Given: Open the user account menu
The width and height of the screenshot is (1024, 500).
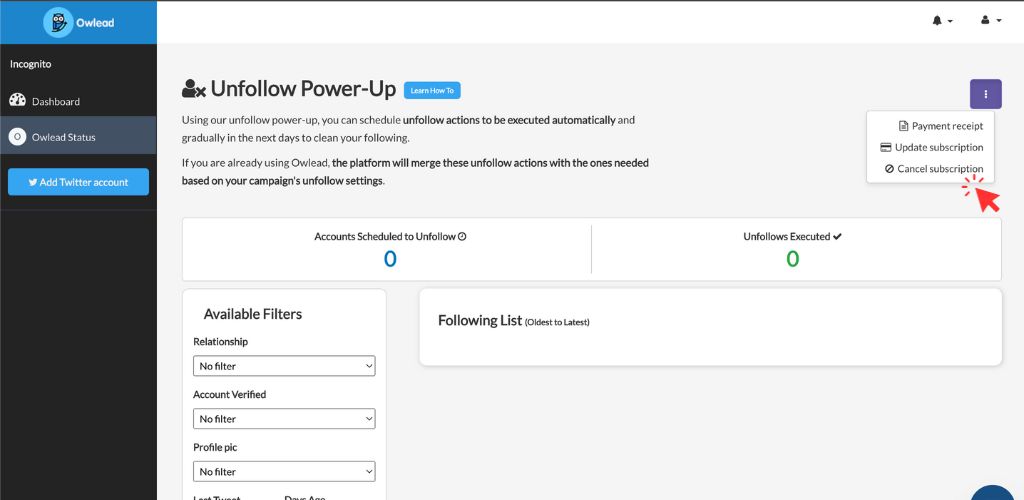Looking at the screenshot, I should [x=991, y=21].
